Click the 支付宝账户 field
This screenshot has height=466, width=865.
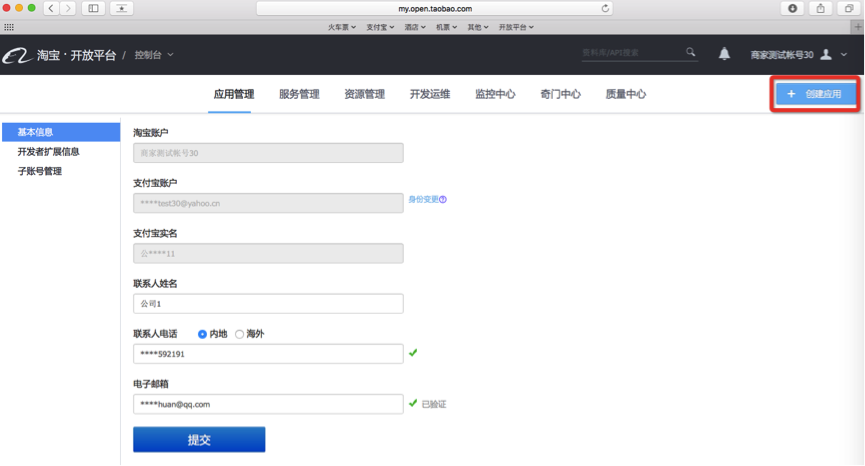[x=268, y=203]
